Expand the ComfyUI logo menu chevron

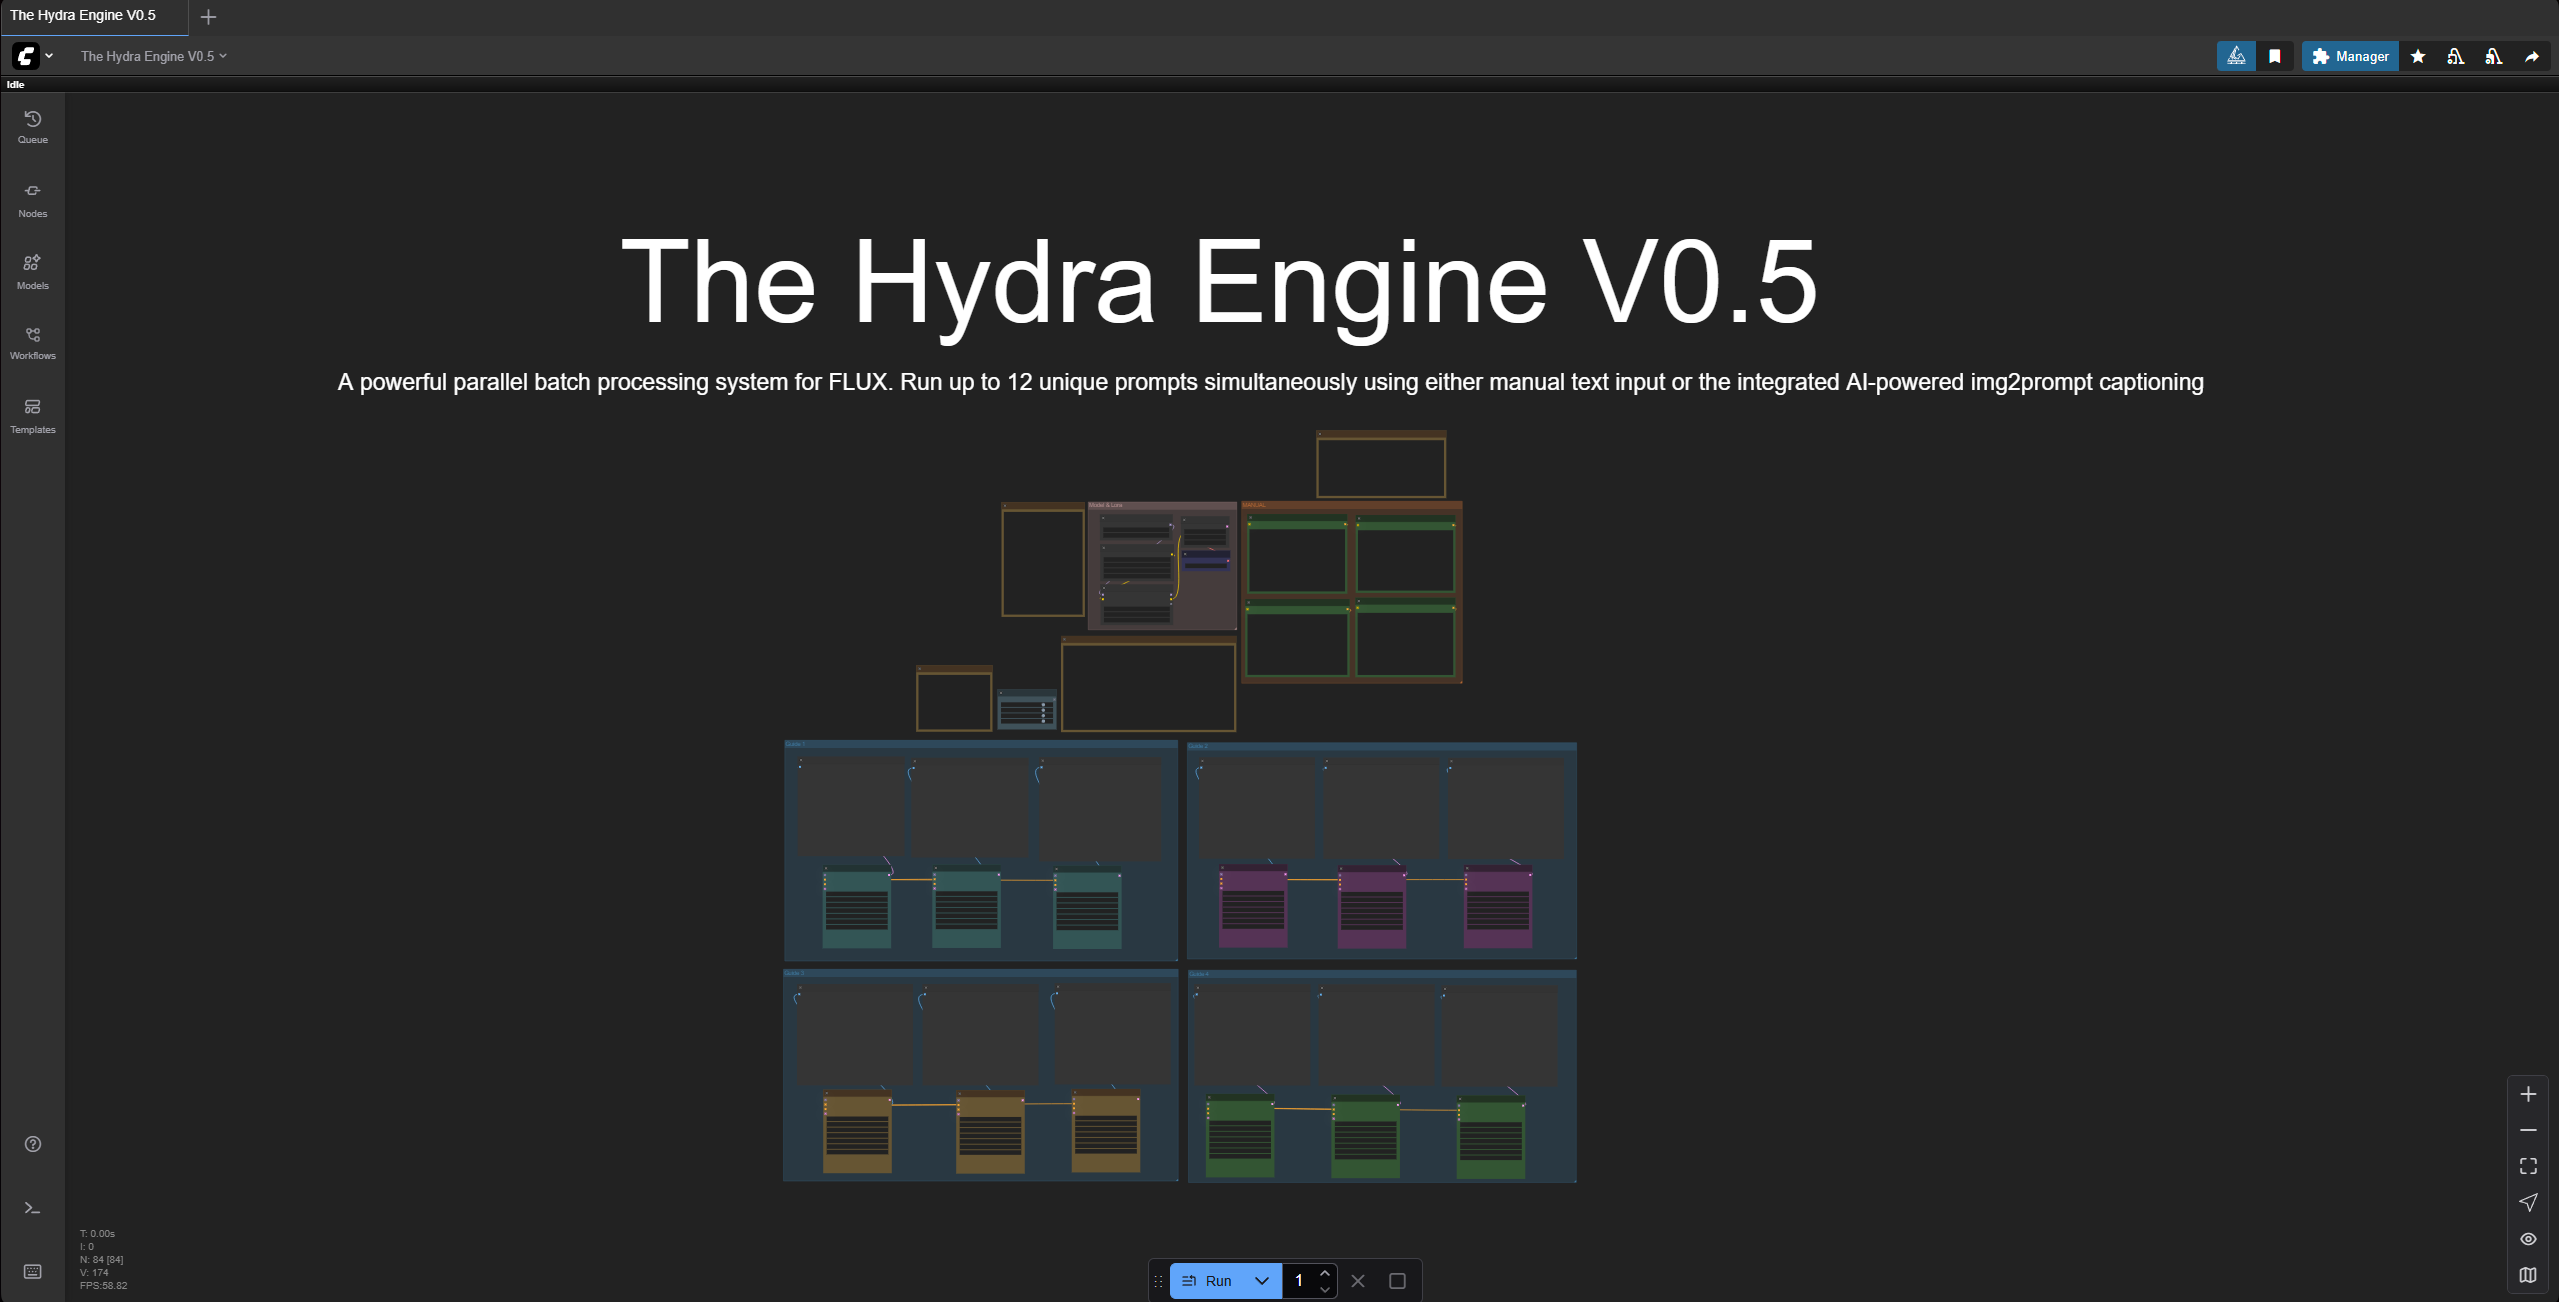point(49,56)
